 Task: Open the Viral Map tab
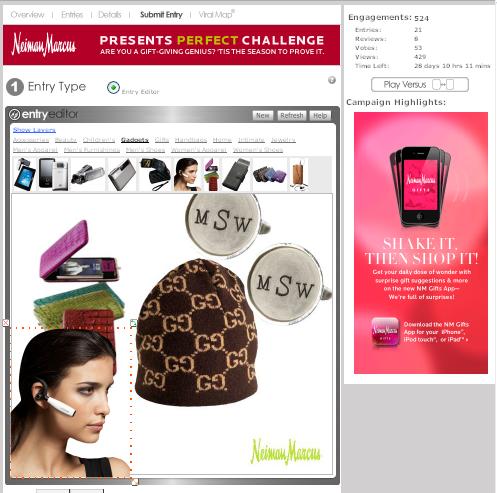pyautogui.click(x=216, y=14)
